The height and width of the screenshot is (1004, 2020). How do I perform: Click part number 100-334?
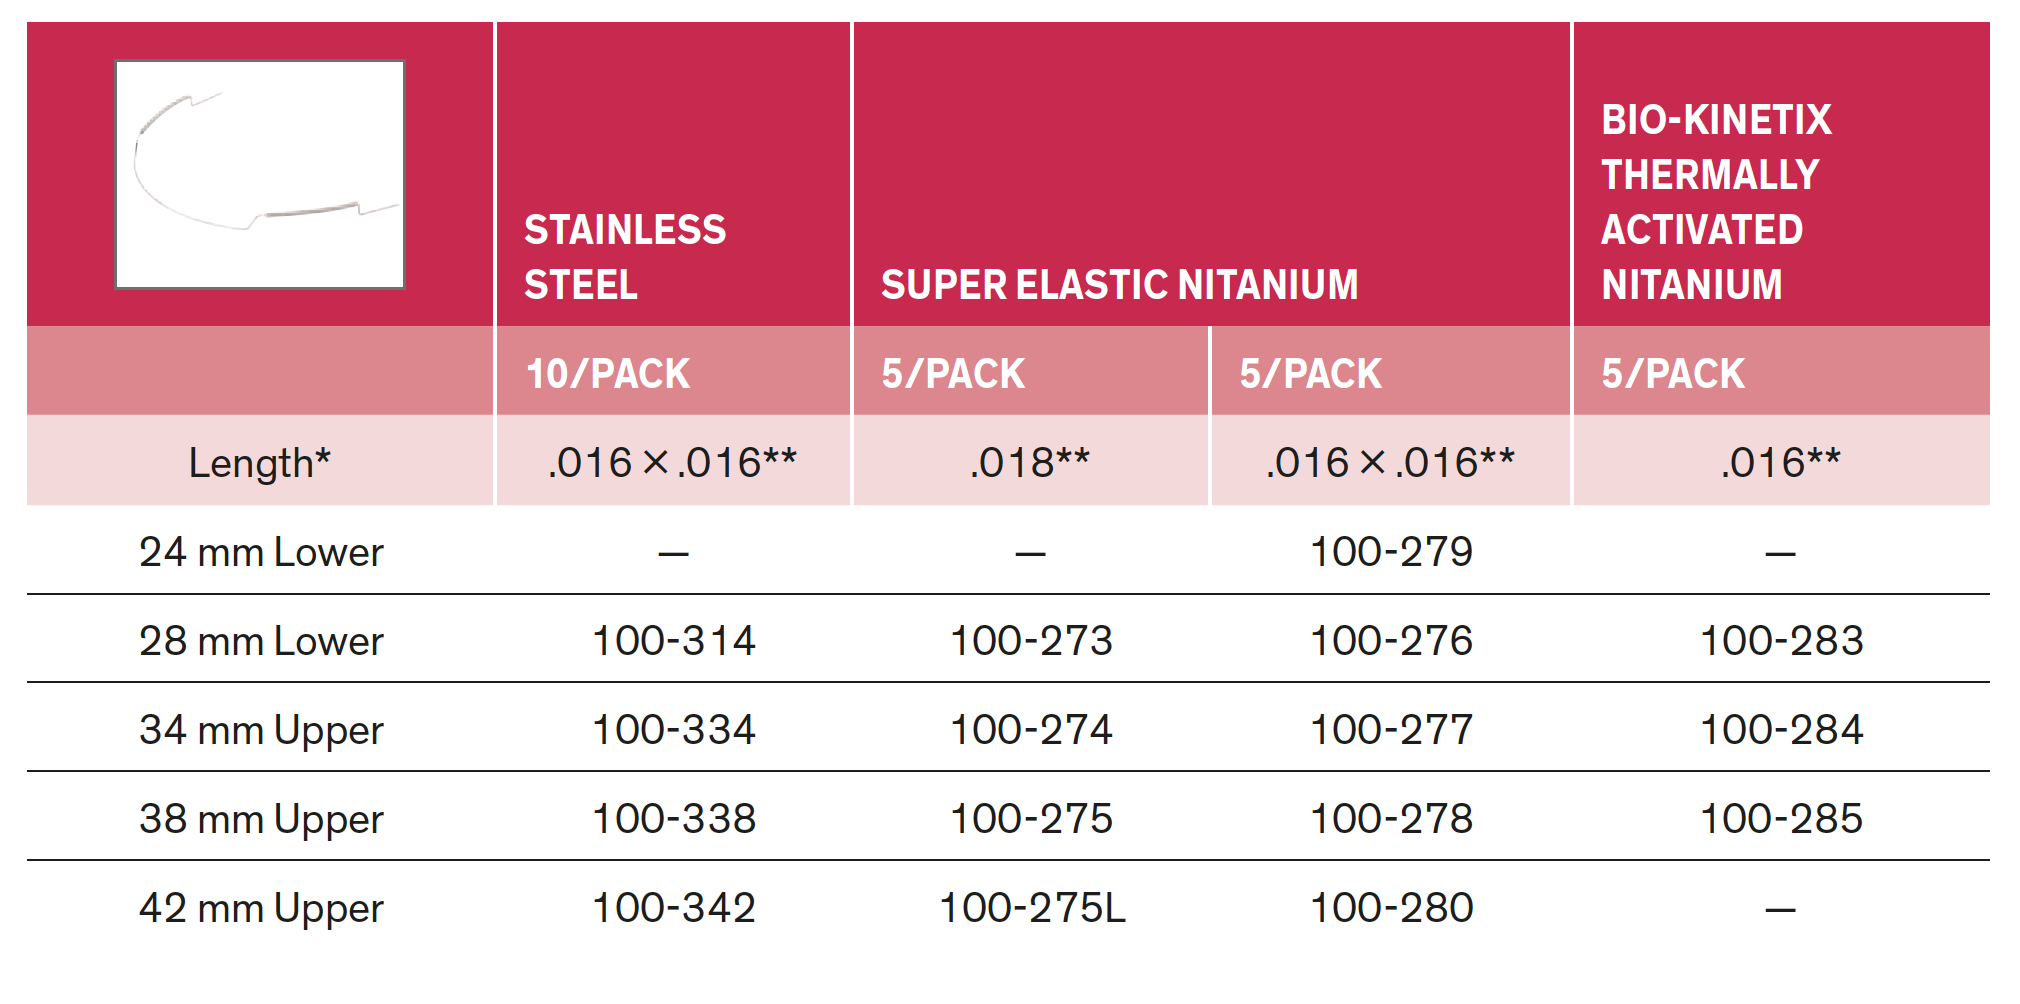click(673, 730)
